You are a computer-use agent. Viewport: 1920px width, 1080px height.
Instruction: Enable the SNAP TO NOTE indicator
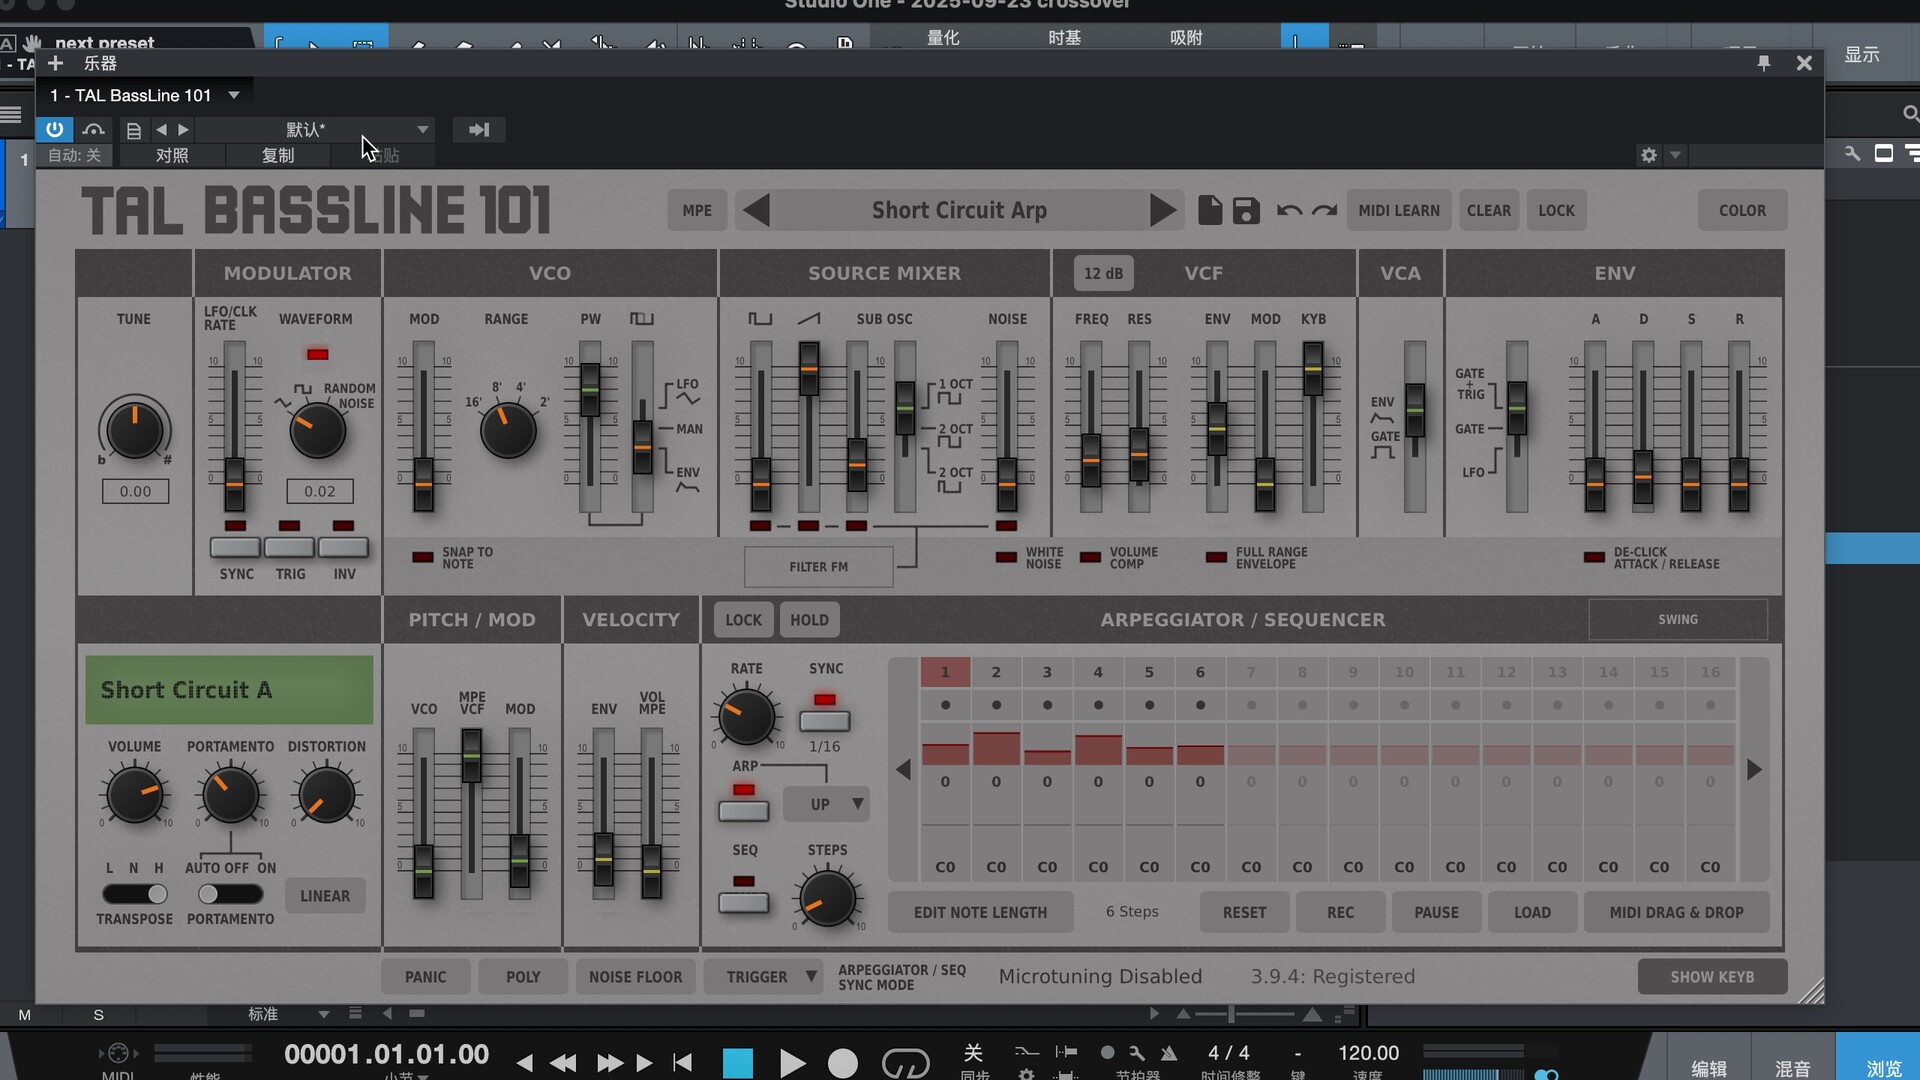[423, 557]
